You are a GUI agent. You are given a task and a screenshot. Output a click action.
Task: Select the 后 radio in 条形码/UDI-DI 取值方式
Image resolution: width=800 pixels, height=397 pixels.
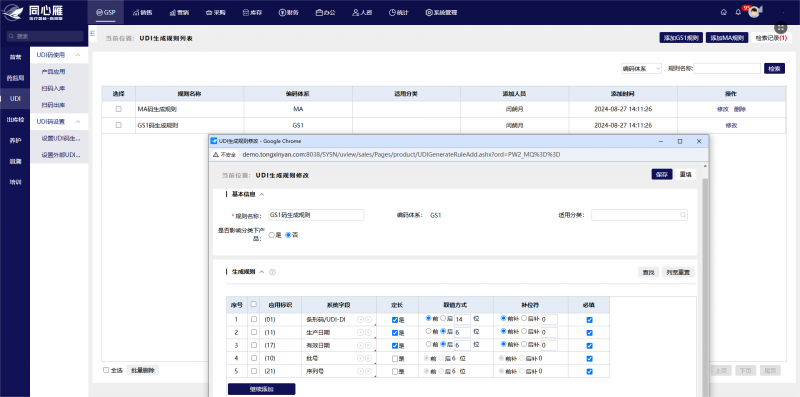[x=443, y=318]
